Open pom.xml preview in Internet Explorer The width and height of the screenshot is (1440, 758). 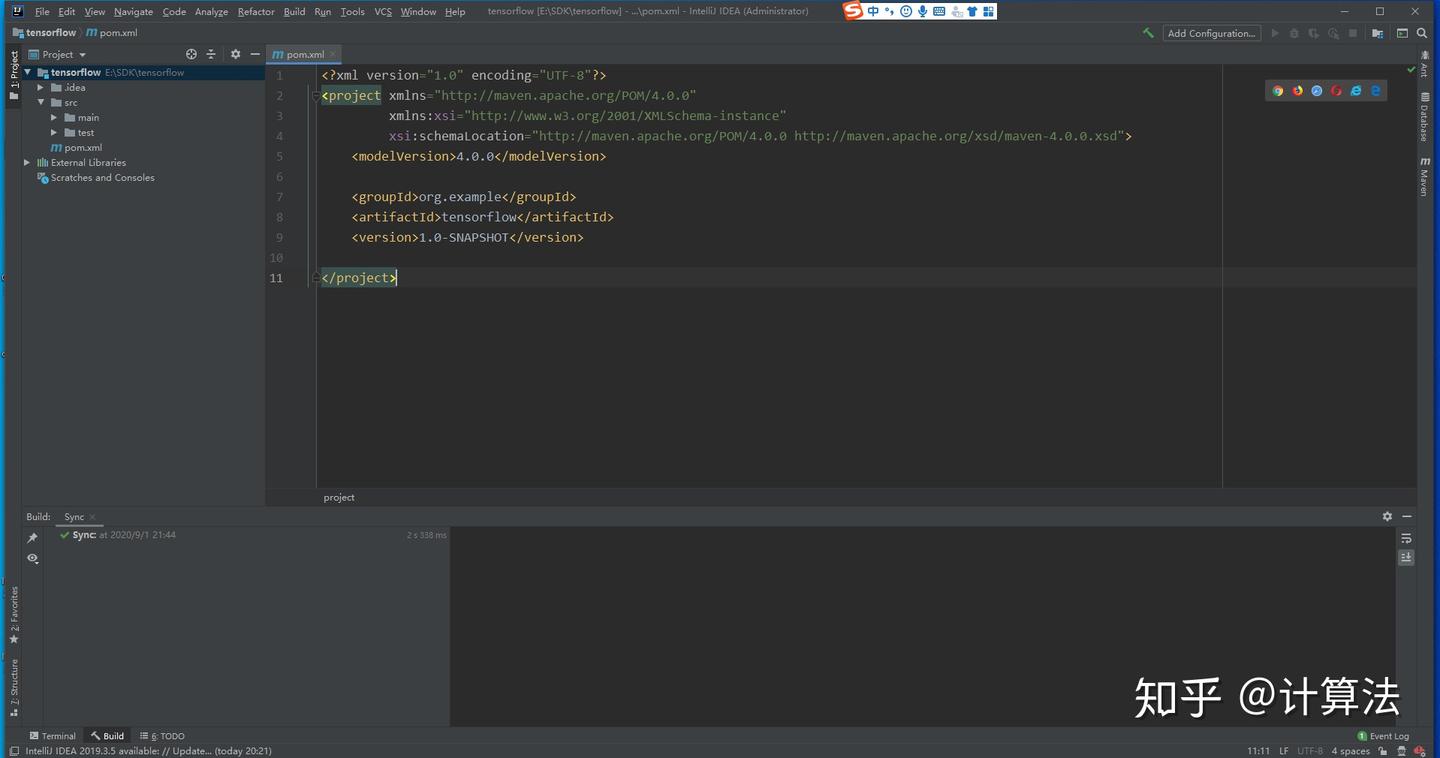coord(1356,91)
